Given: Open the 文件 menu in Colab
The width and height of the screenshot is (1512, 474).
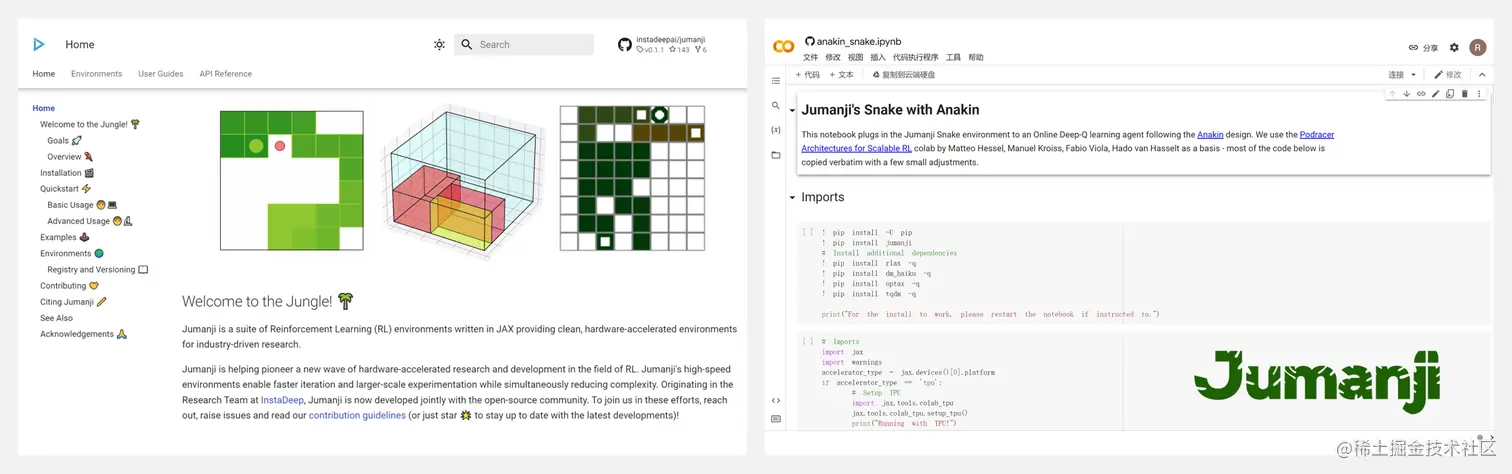Looking at the screenshot, I should (810, 58).
